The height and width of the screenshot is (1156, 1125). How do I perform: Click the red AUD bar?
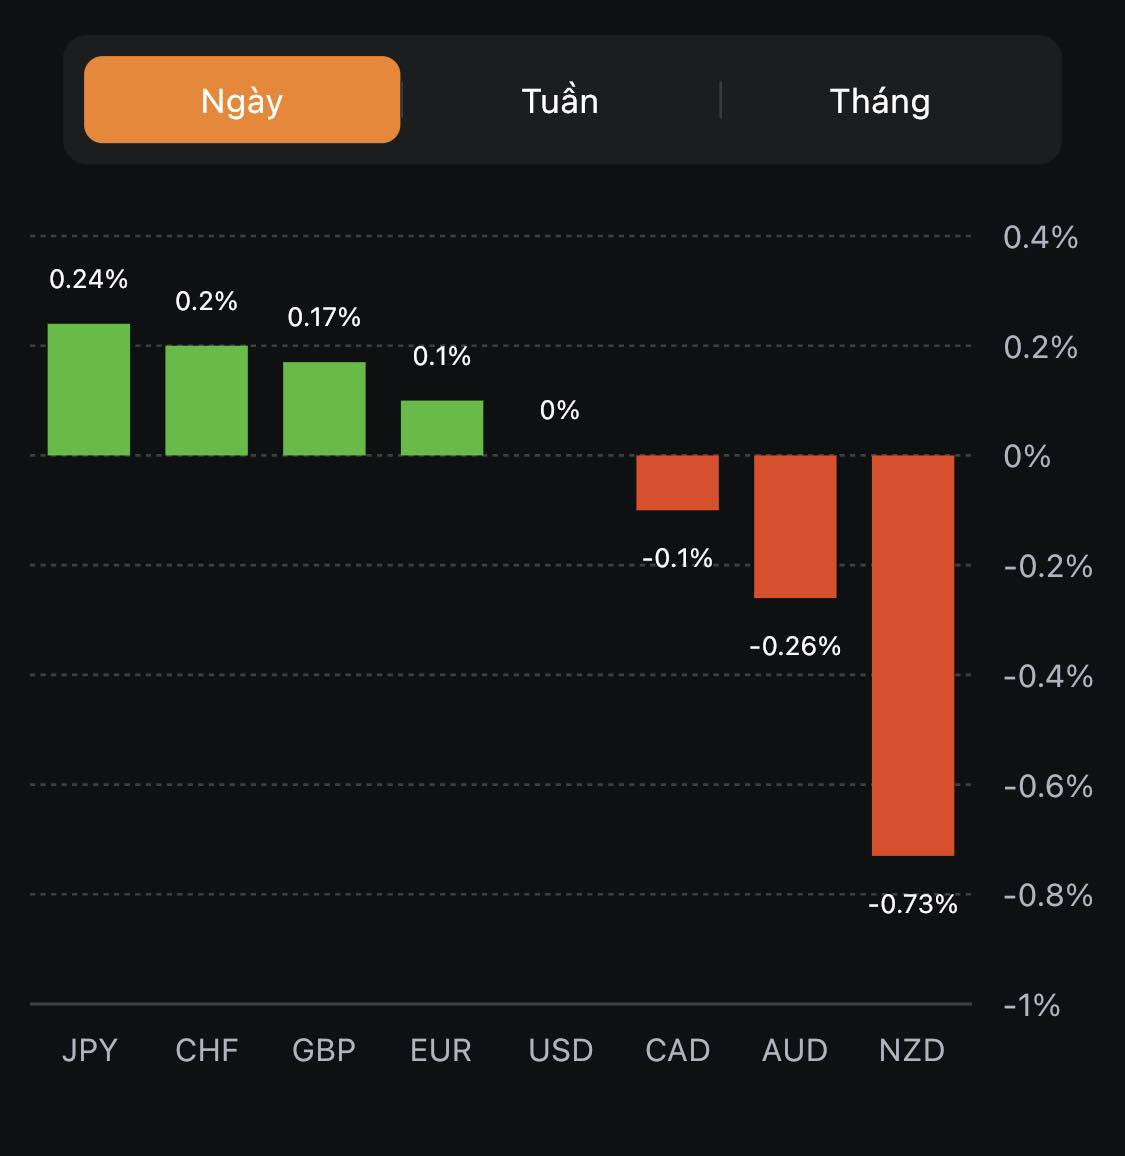[795, 526]
